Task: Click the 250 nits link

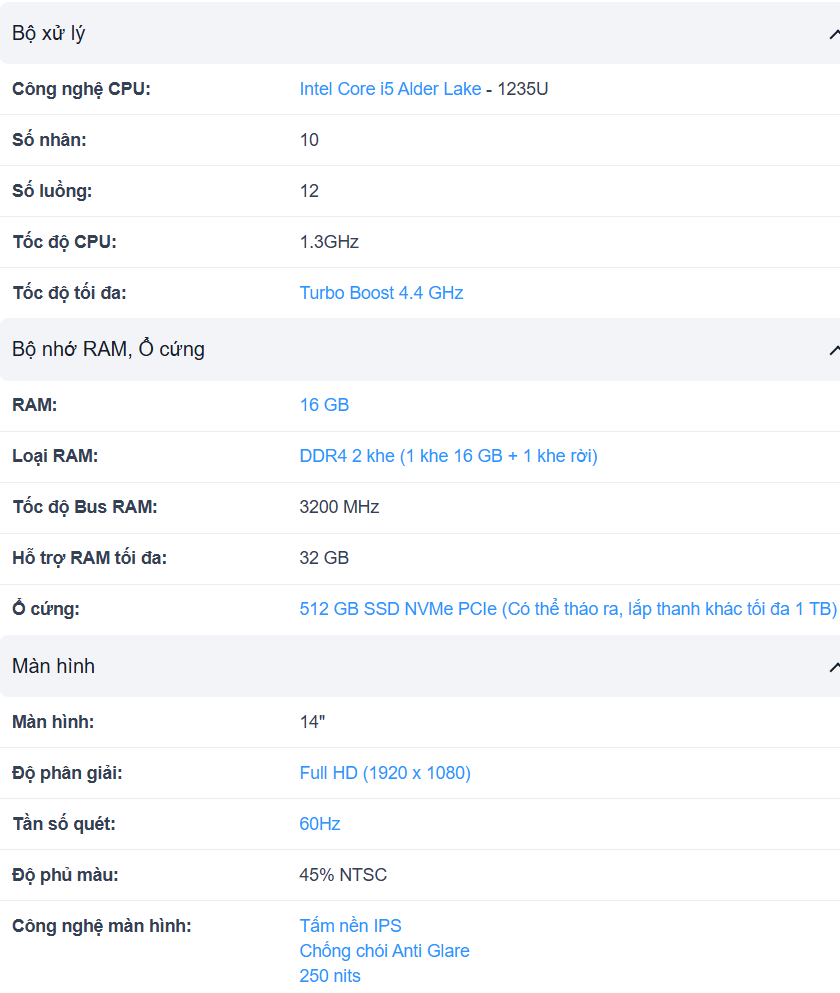Action: (x=330, y=976)
